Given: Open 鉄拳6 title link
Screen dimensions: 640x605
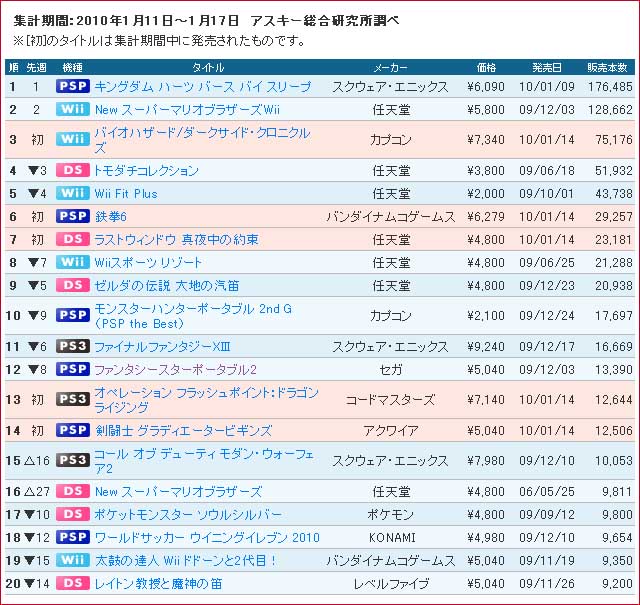Looking at the screenshot, I should click(111, 216).
